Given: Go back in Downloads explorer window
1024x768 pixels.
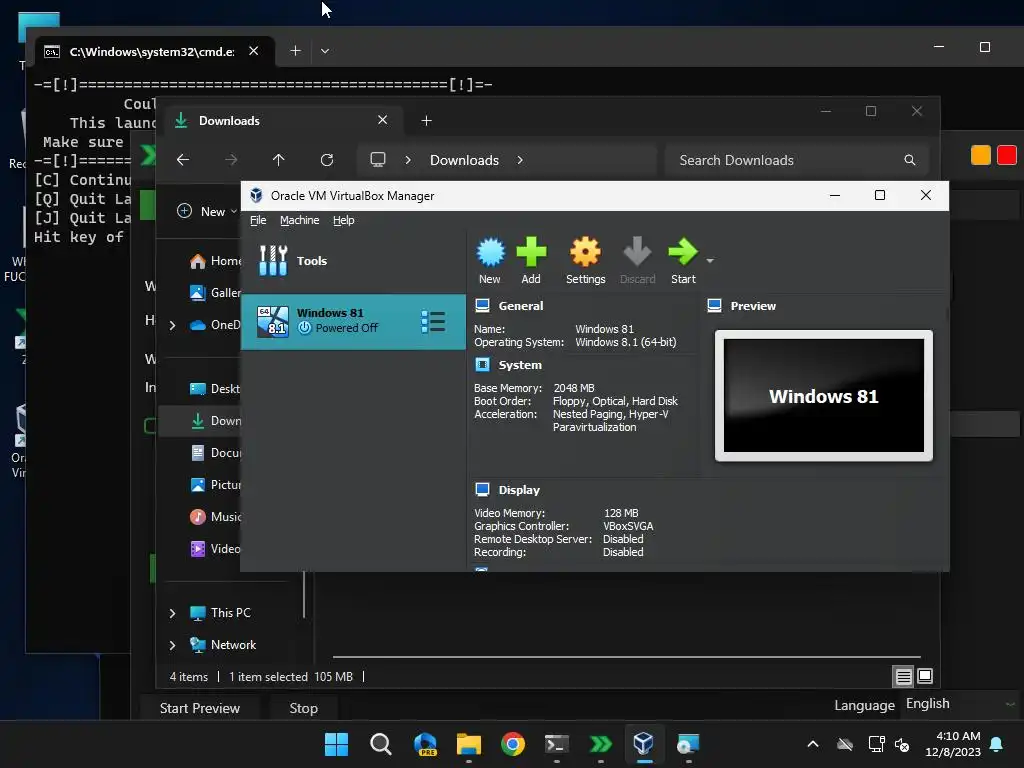Looking at the screenshot, I should 183,160.
